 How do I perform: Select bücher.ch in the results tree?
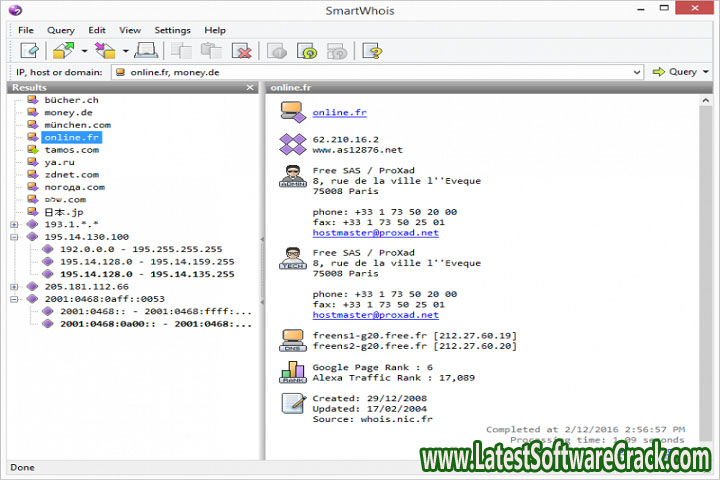pyautogui.click(x=71, y=100)
